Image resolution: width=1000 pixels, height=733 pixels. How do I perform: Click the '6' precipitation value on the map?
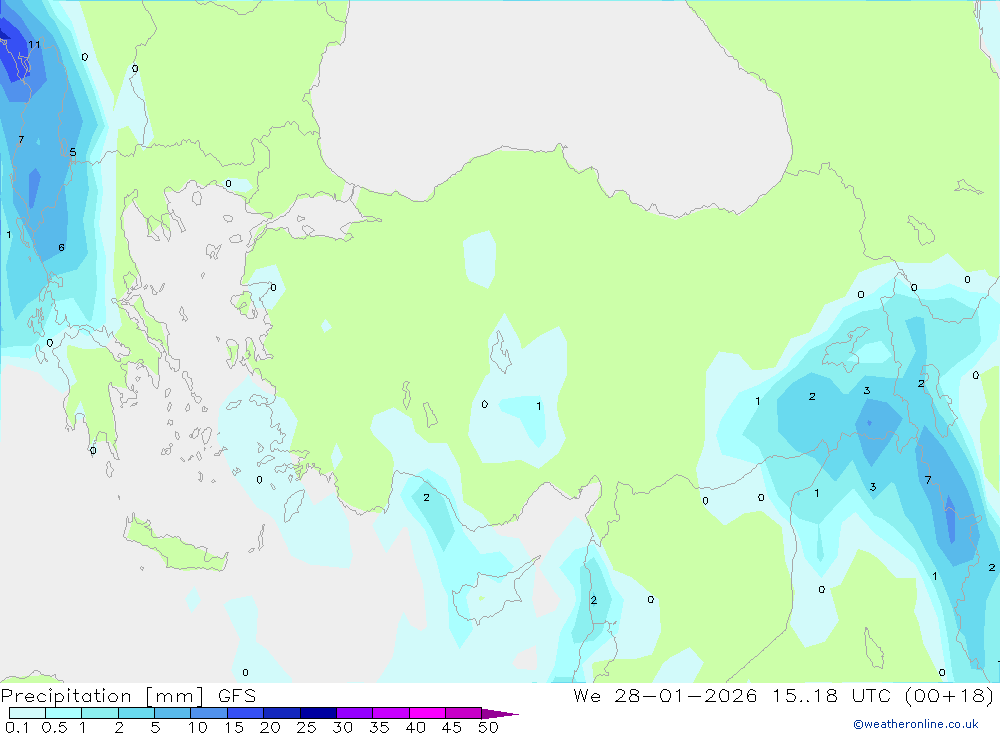point(61,248)
